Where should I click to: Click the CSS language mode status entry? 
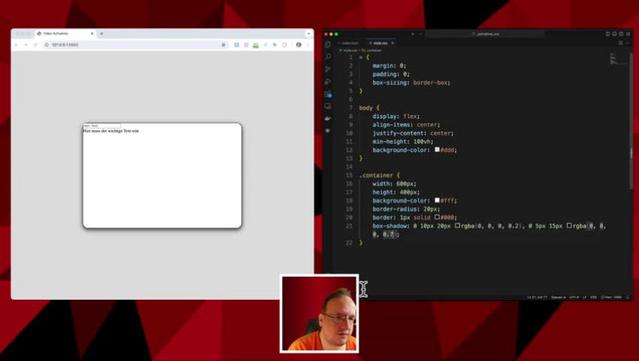[593, 297]
